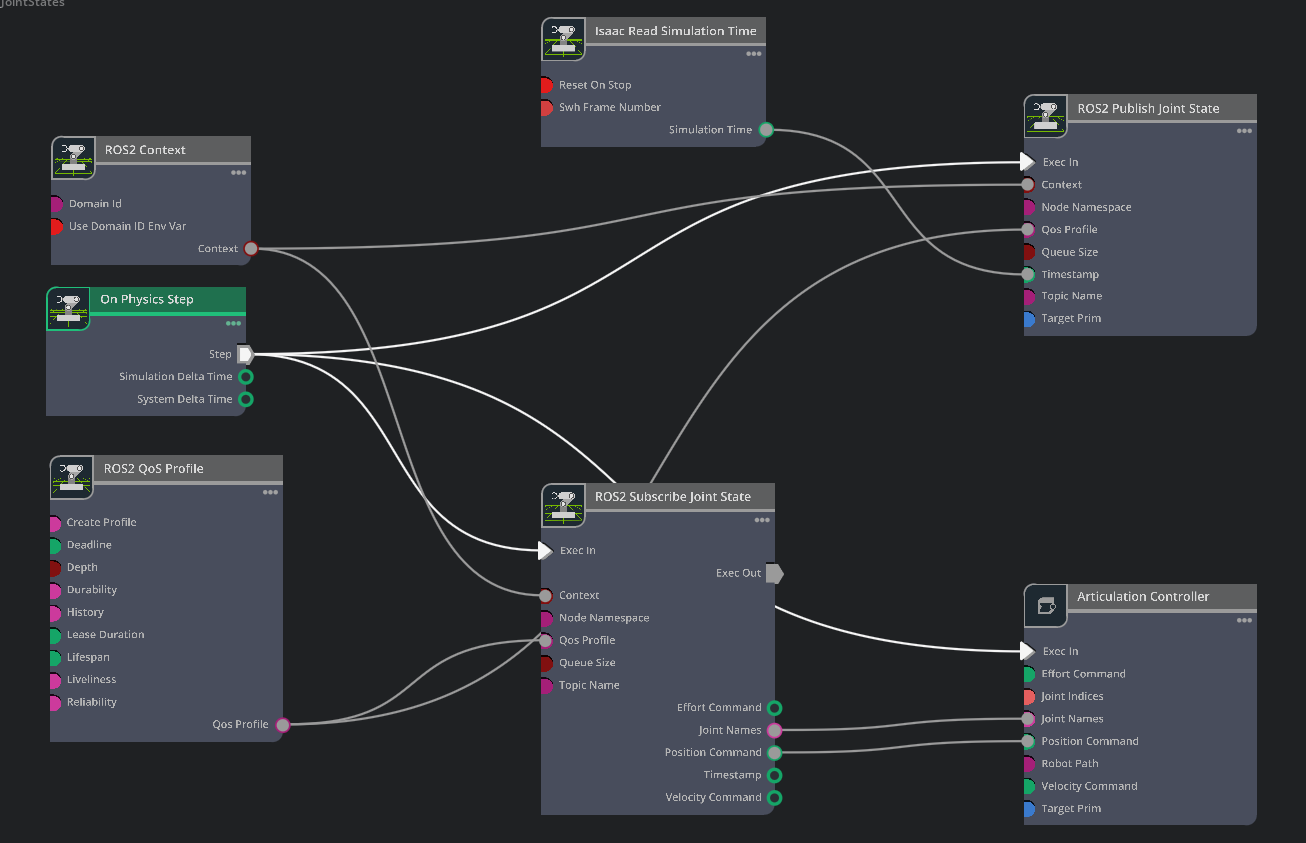Click the Isaac Read Simulation Time node icon
The image size is (1306, 843).
click(x=564, y=39)
